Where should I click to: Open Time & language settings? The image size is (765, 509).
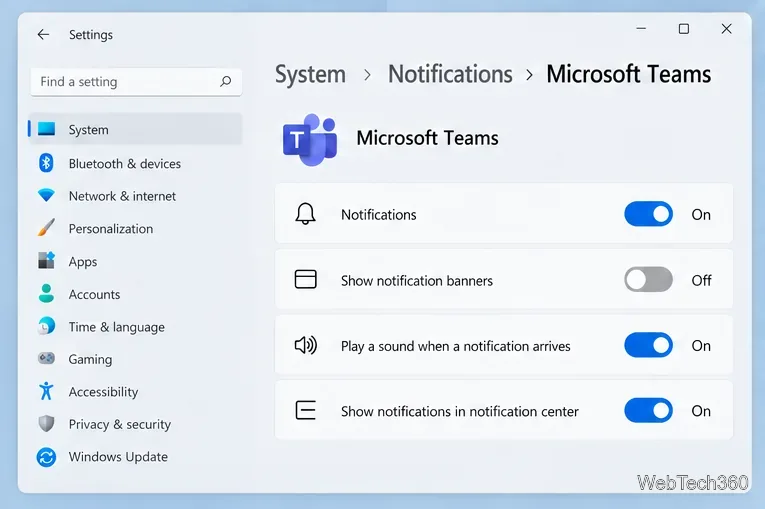point(117,327)
